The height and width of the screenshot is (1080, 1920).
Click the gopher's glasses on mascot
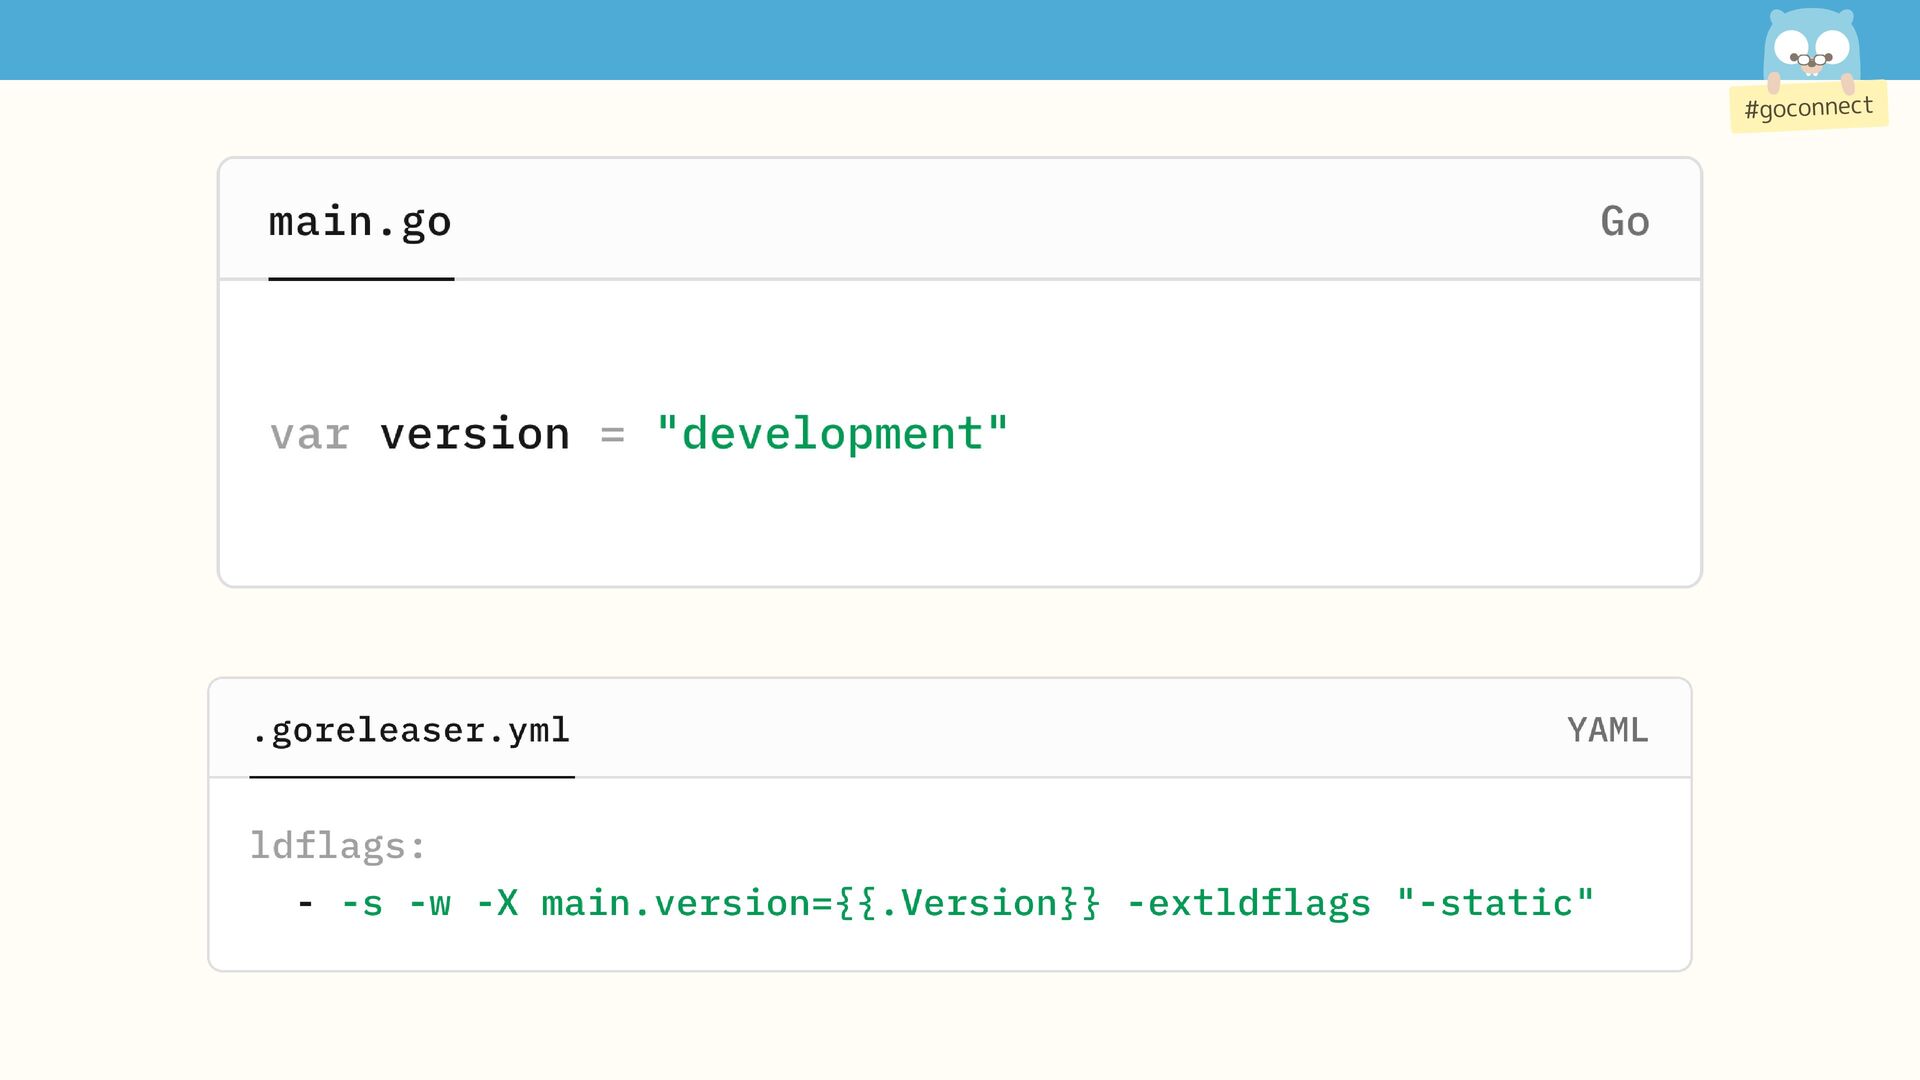1811,60
